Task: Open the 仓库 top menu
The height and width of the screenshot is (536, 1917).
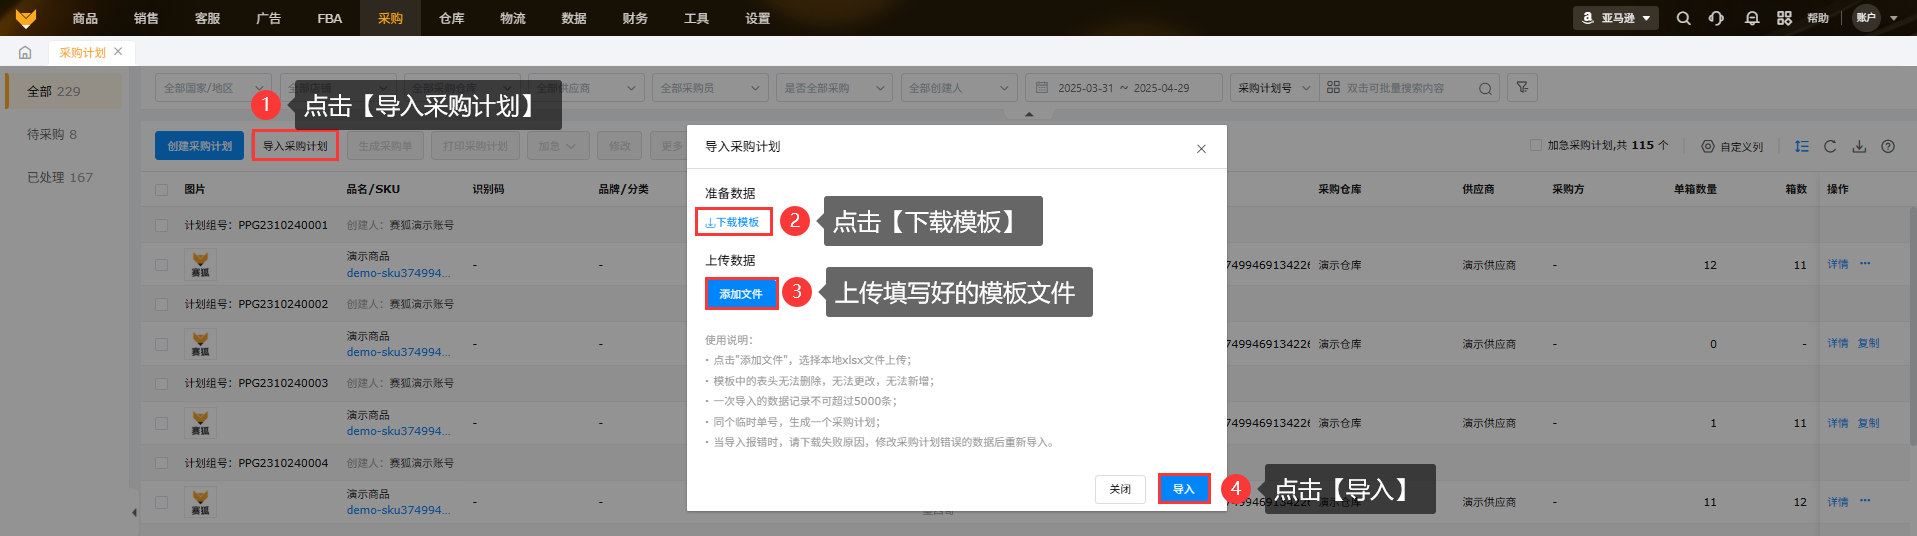Action: tap(451, 18)
